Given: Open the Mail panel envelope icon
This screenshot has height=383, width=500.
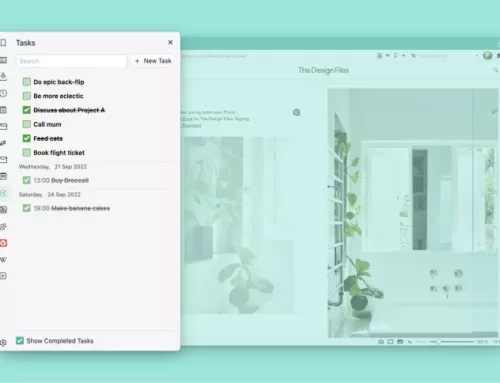Looking at the screenshot, I should click(x=3, y=160).
